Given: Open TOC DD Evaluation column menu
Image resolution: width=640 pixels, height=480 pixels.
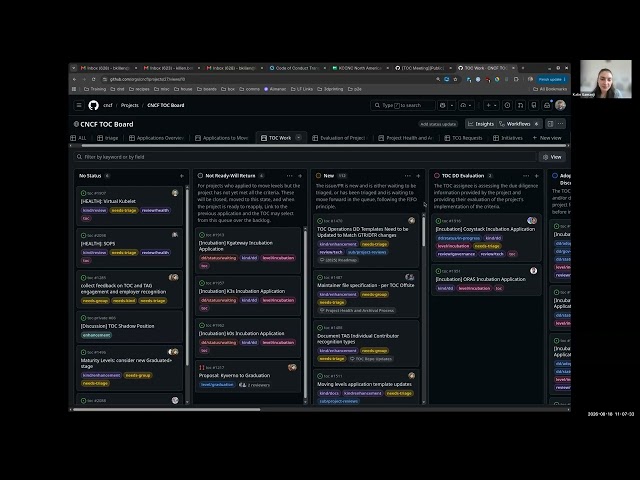Looking at the screenshot, I should click(x=526, y=176).
